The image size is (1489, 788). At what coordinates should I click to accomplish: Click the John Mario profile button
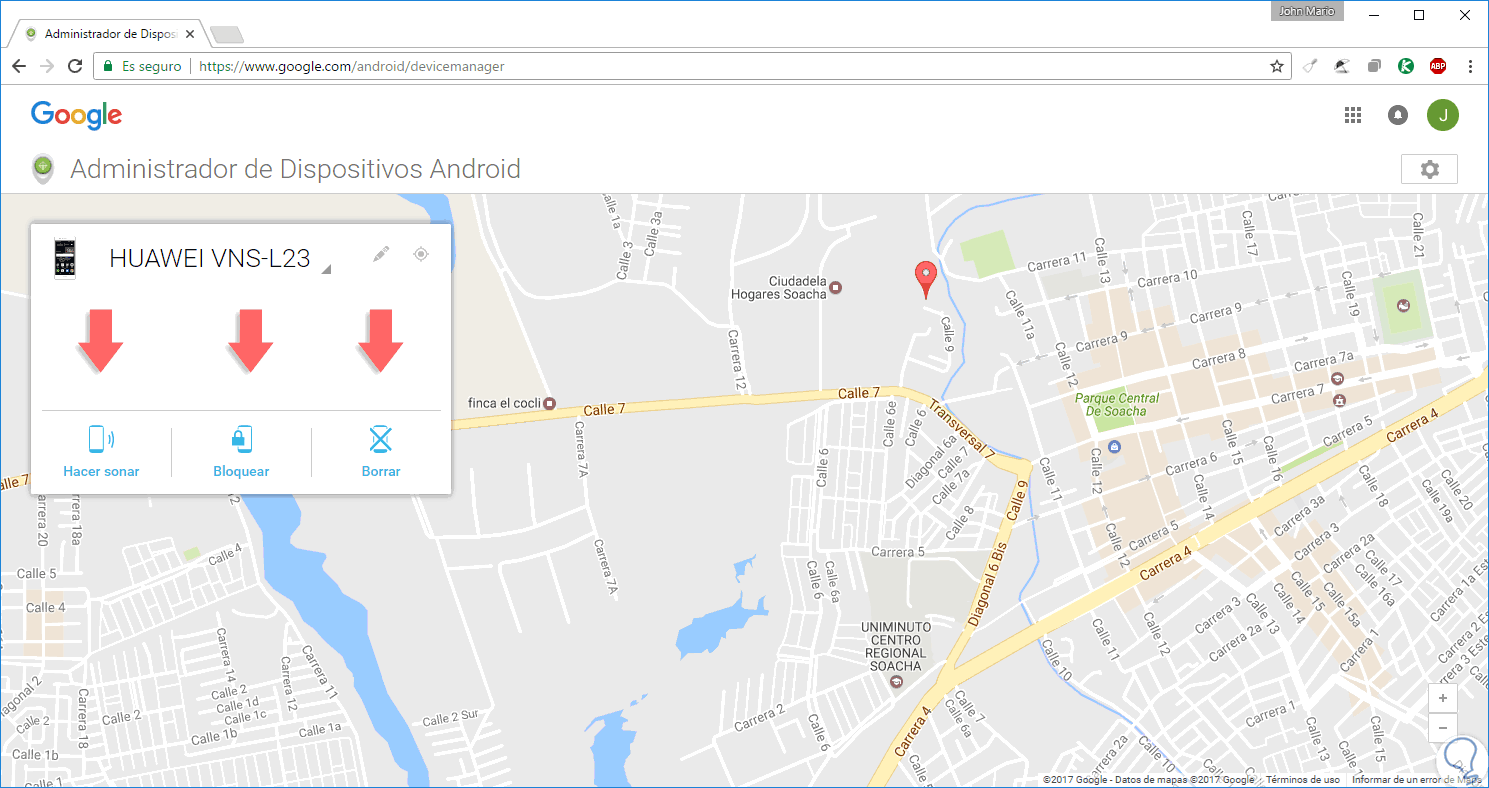1307,12
